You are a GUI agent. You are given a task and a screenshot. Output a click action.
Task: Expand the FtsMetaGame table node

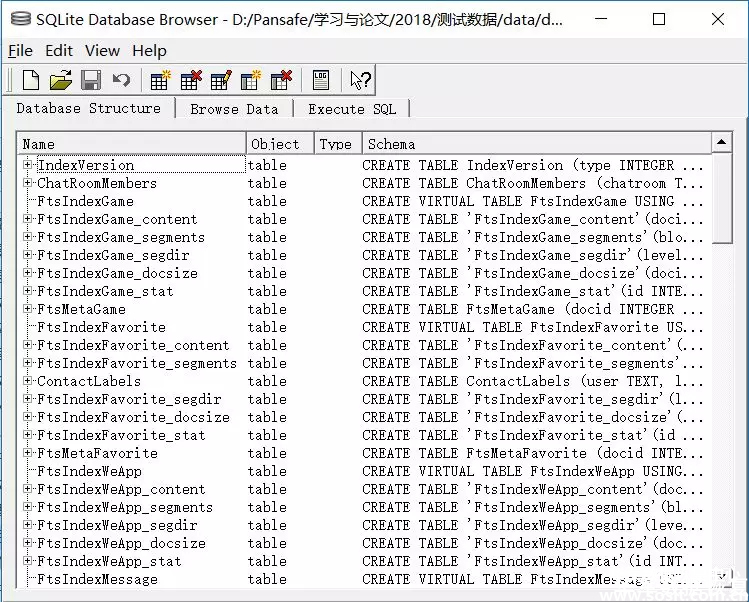[28, 309]
